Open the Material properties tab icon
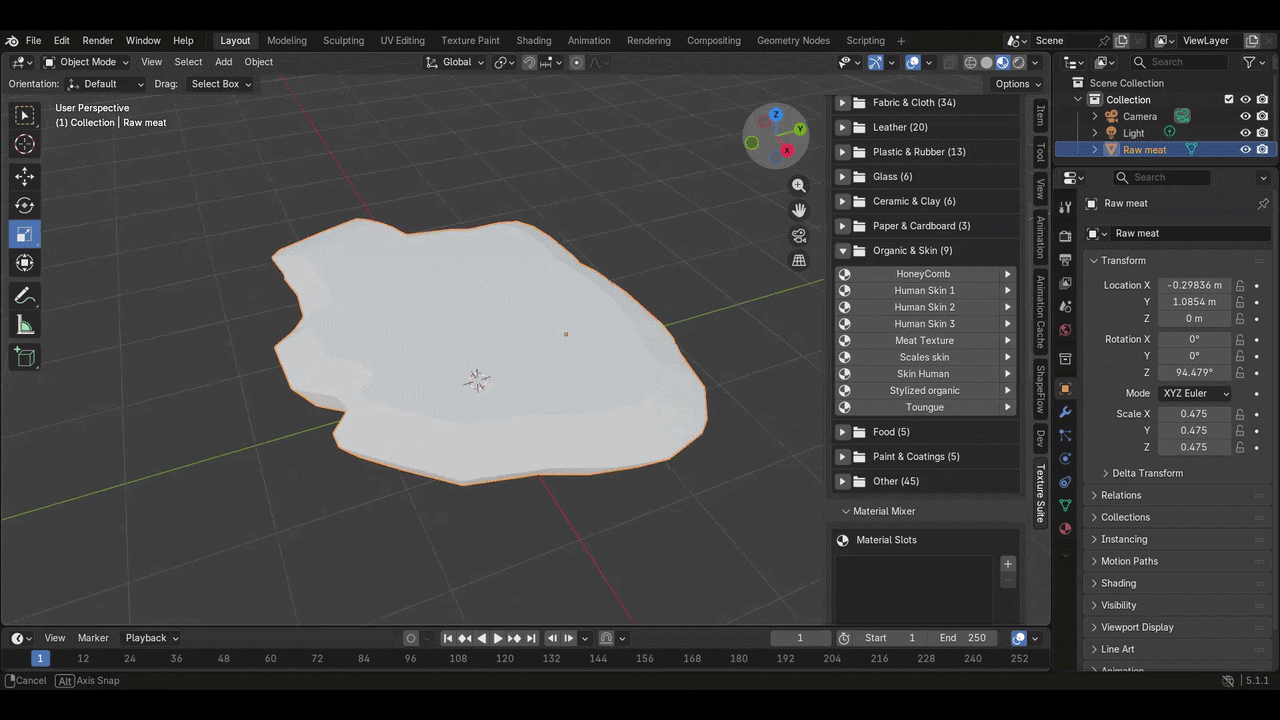This screenshot has height=720, width=1280. tap(1065, 528)
